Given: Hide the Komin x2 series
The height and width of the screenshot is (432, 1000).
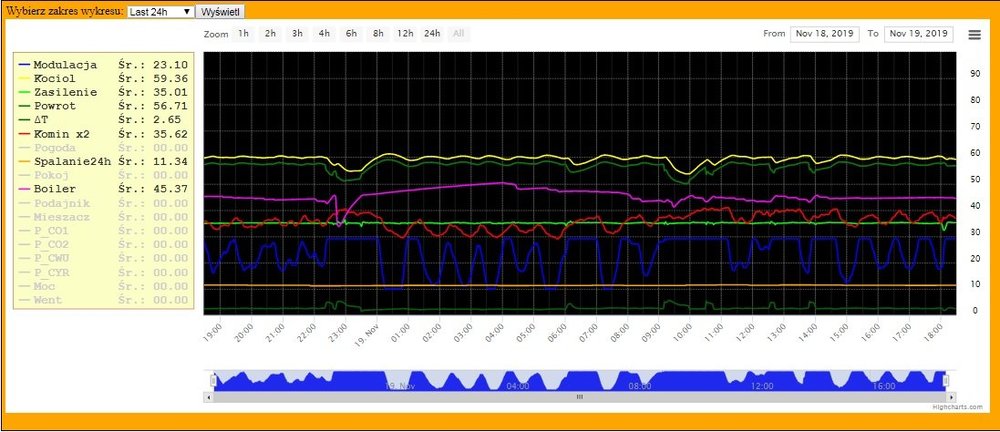Looking at the screenshot, I should click(62, 134).
